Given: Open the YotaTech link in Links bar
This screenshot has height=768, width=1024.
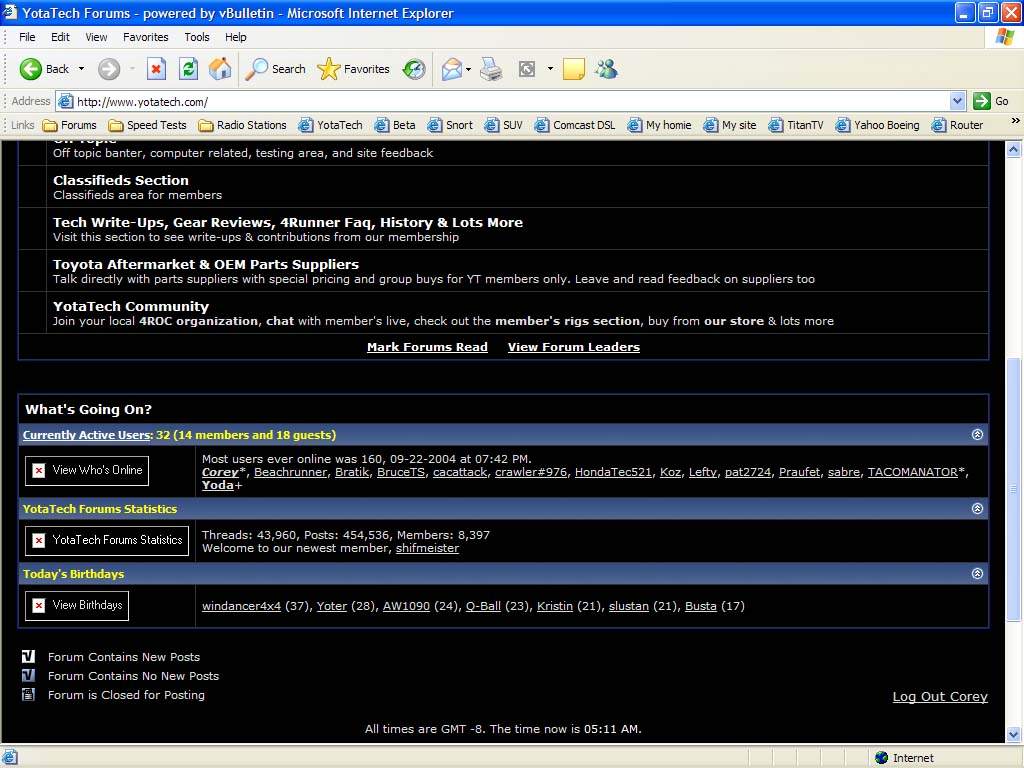Looking at the screenshot, I should tap(330, 125).
